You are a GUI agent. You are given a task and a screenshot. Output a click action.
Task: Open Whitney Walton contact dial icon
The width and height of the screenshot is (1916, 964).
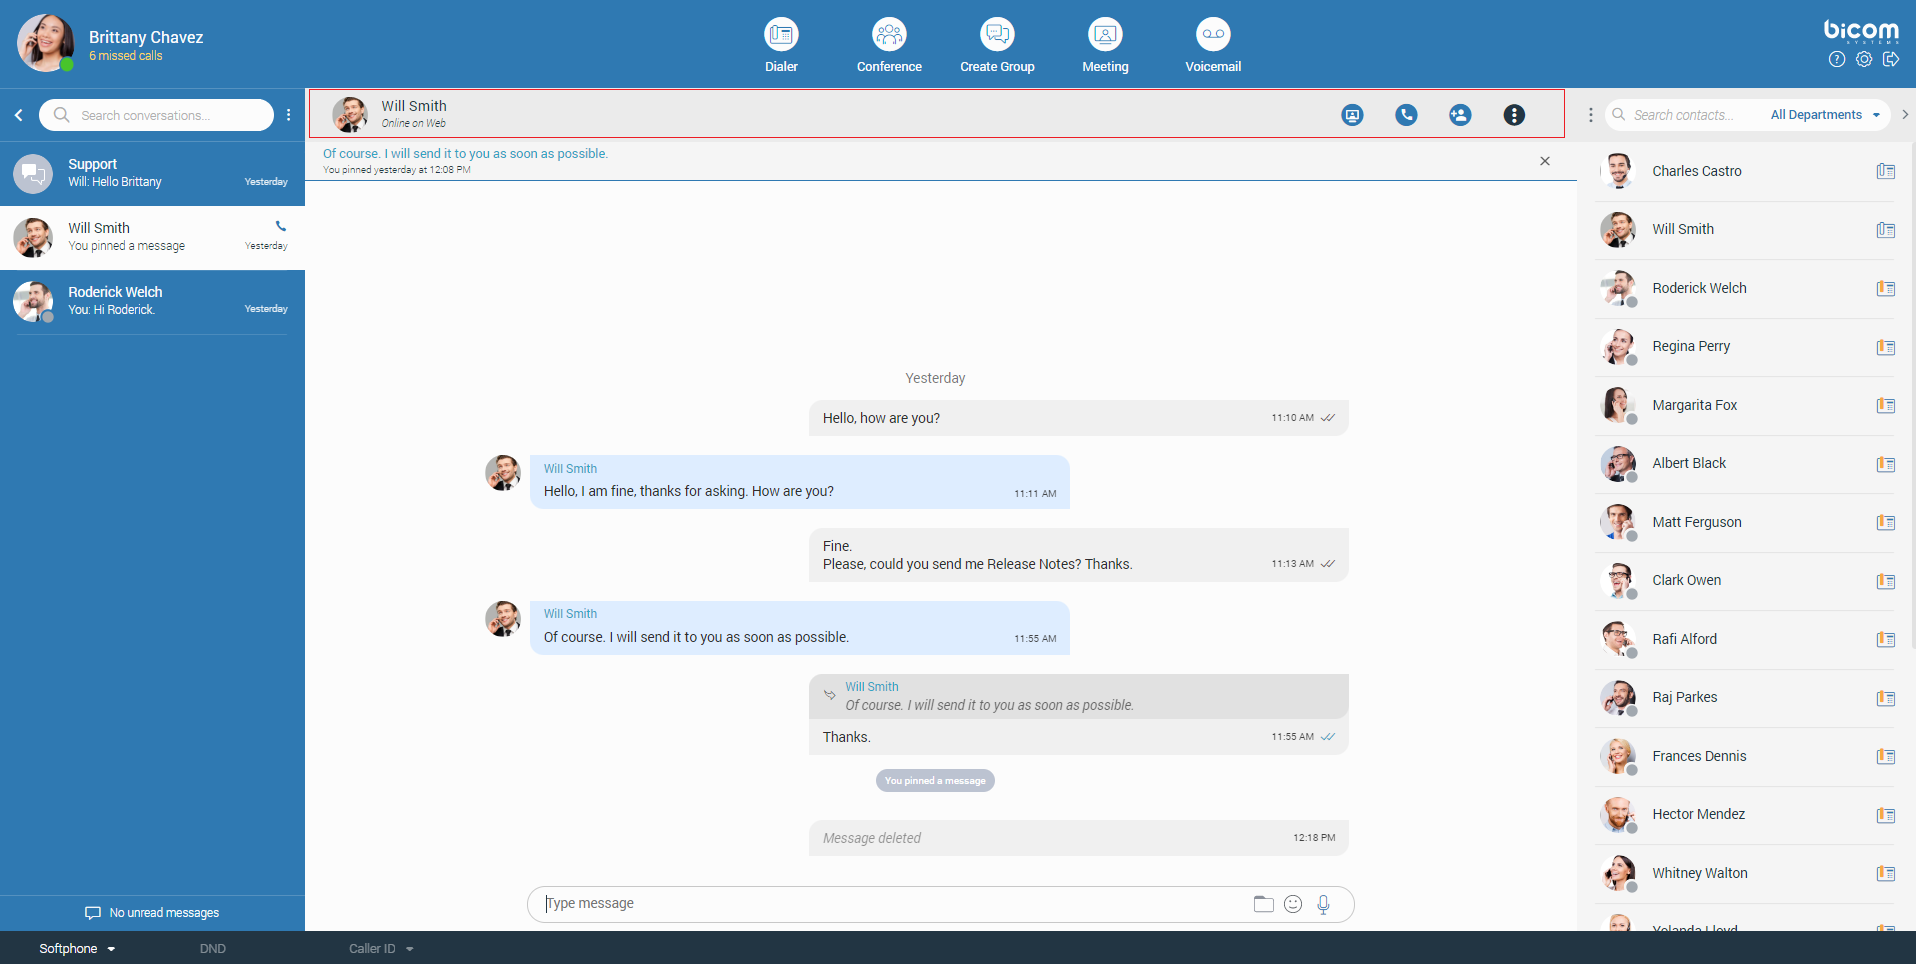click(1886, 873)
